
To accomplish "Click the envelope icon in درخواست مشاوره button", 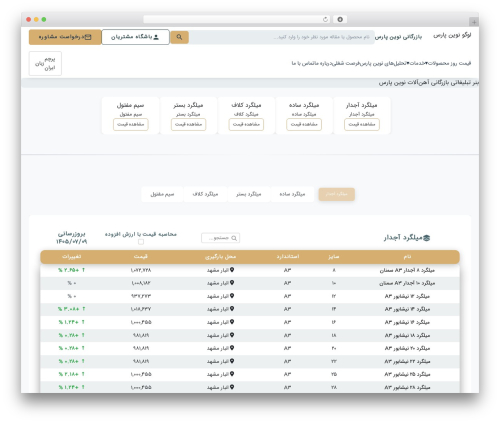I will click(88, 37).
